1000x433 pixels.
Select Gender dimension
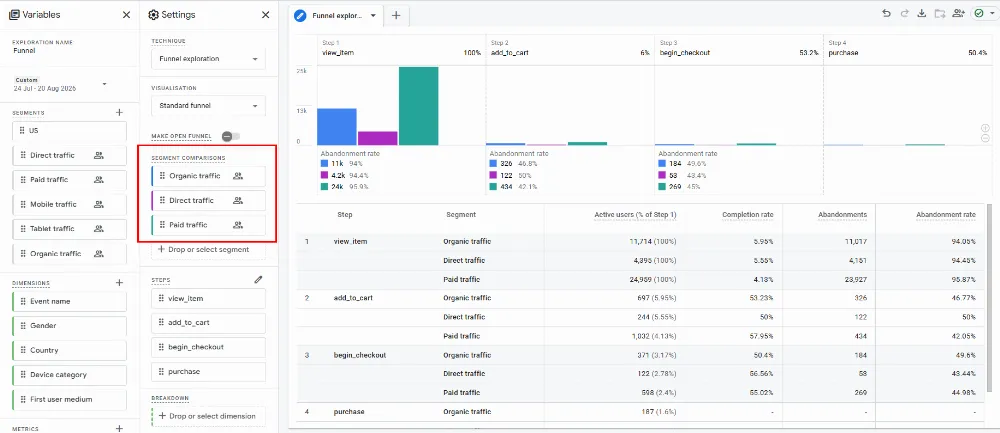[70, 325]
